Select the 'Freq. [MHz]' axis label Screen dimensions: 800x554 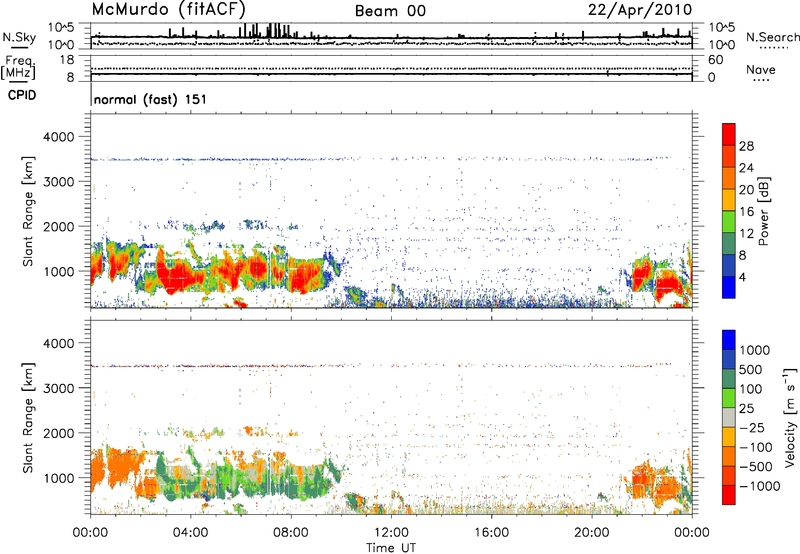[x=18, y=67]
